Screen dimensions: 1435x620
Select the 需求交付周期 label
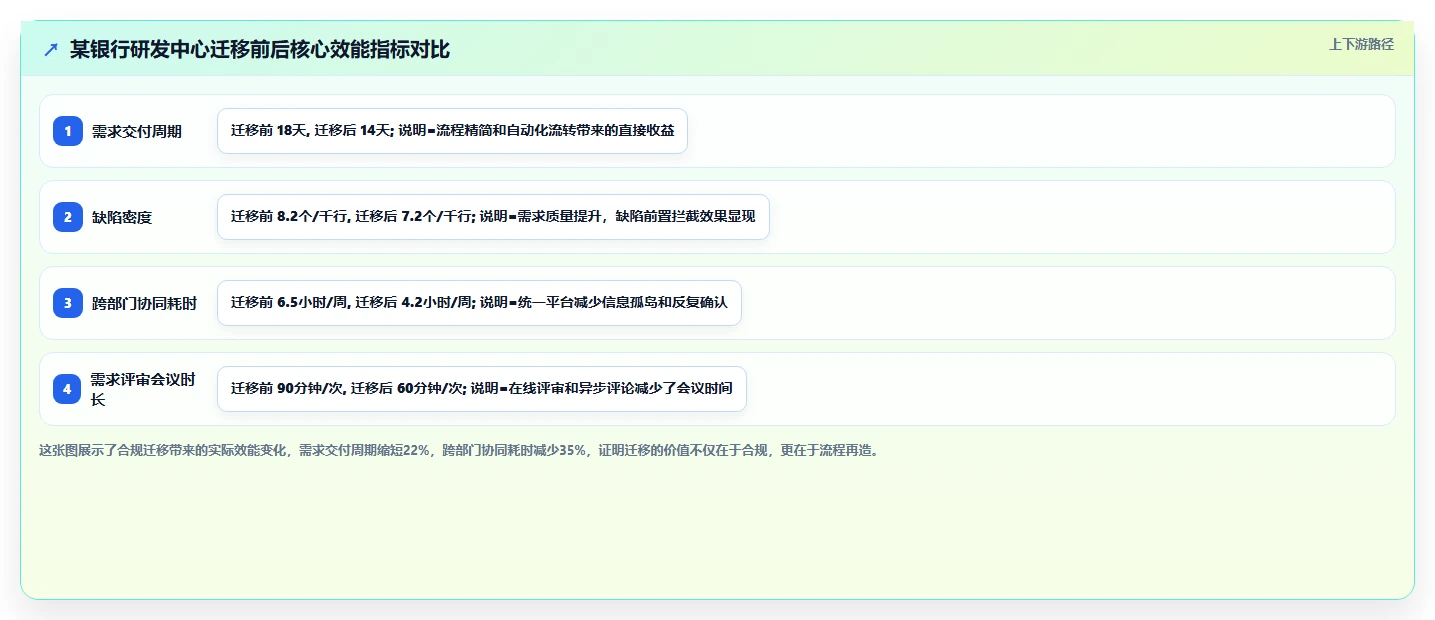click(x=137, y=131)
